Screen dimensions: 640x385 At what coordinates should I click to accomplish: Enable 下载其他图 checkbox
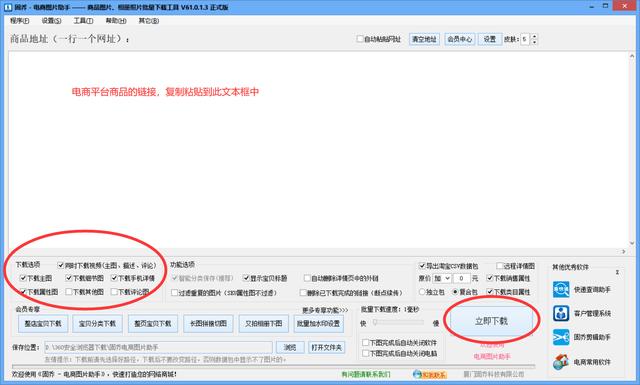click(x=69, y=292)
